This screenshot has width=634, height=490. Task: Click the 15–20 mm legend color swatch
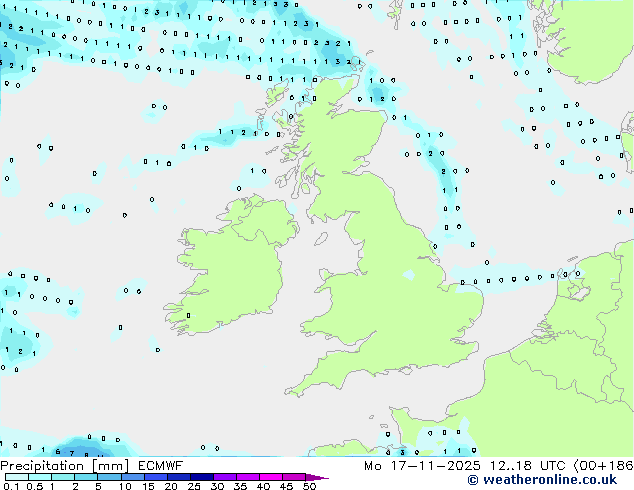click(156, 477)
